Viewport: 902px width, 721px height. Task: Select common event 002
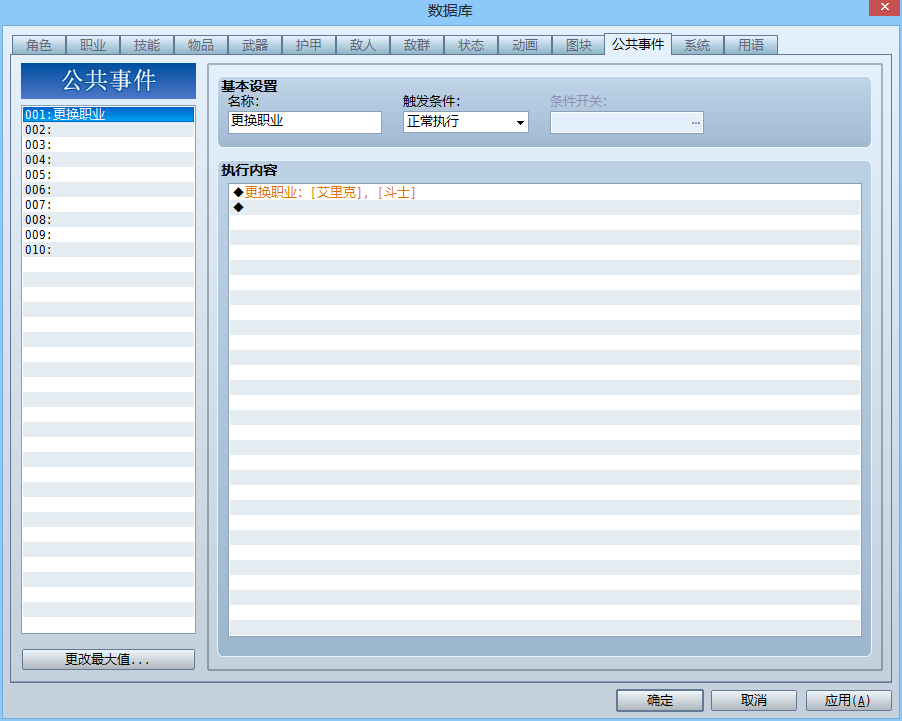108,129
